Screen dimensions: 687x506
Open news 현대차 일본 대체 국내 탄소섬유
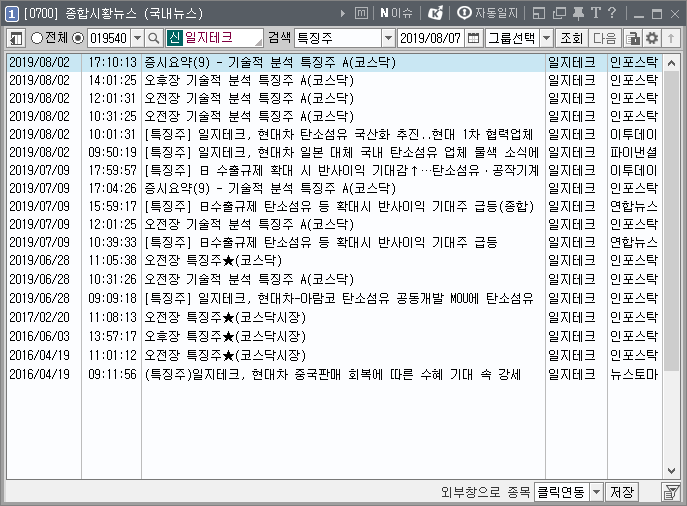[x=334, y=152]
